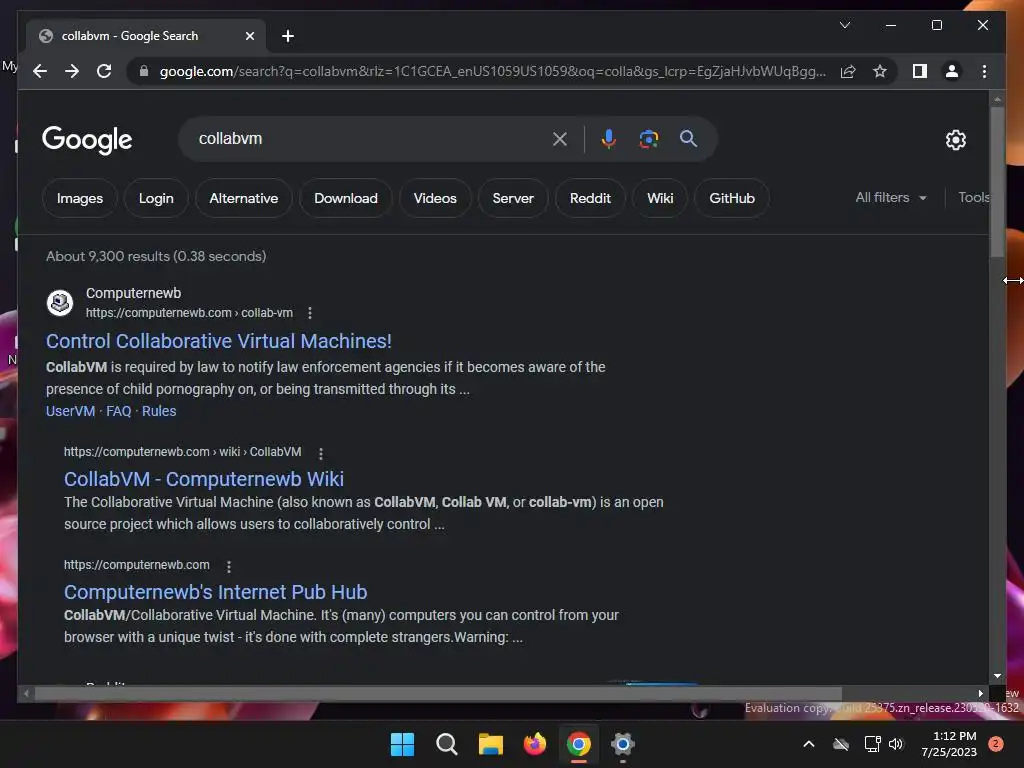Select the GitHub filter chip

(731, 198)
